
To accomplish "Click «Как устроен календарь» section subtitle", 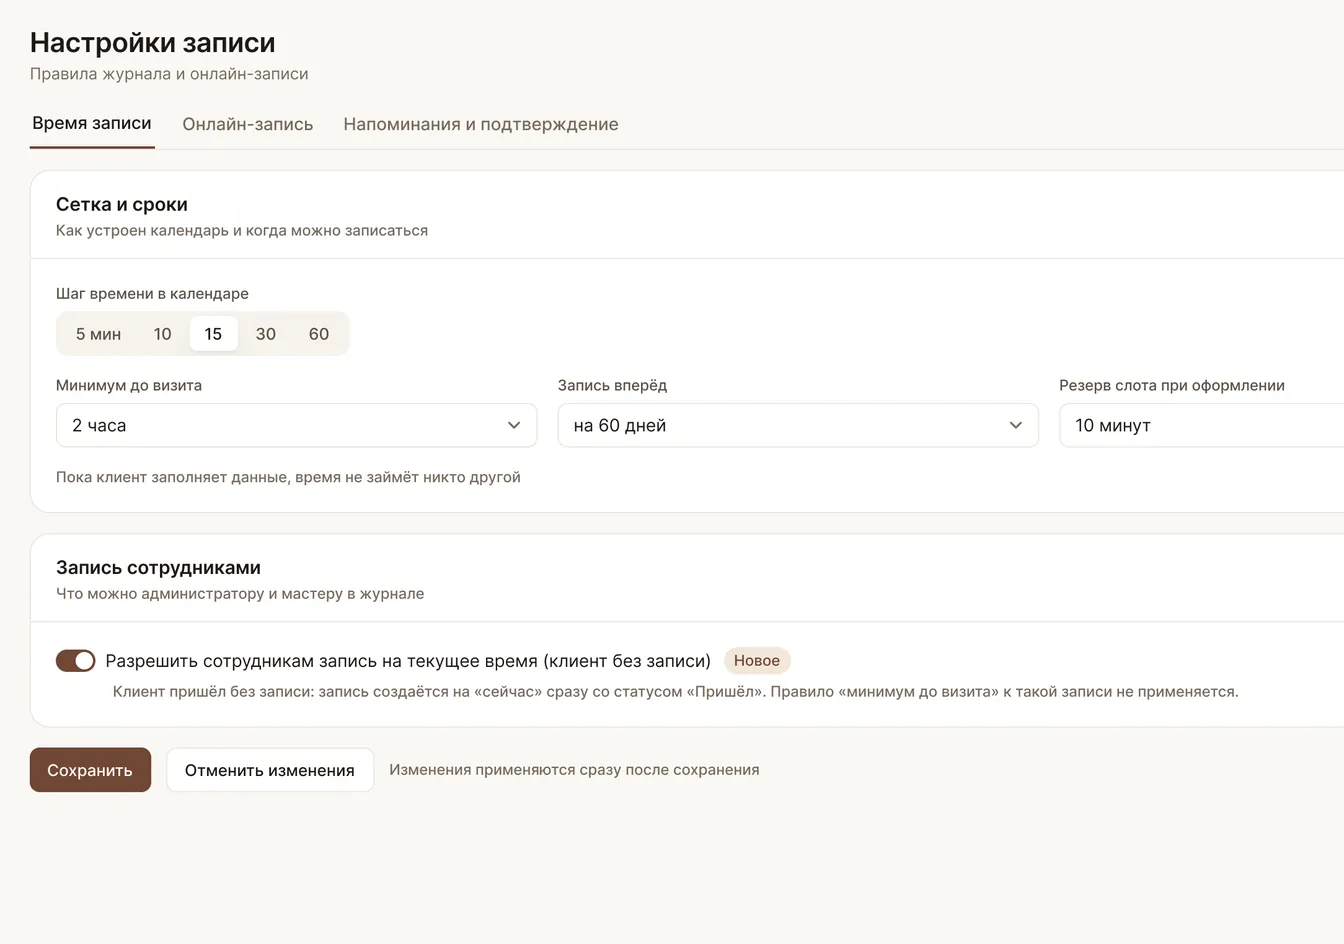I will click(x=242, y=231).
